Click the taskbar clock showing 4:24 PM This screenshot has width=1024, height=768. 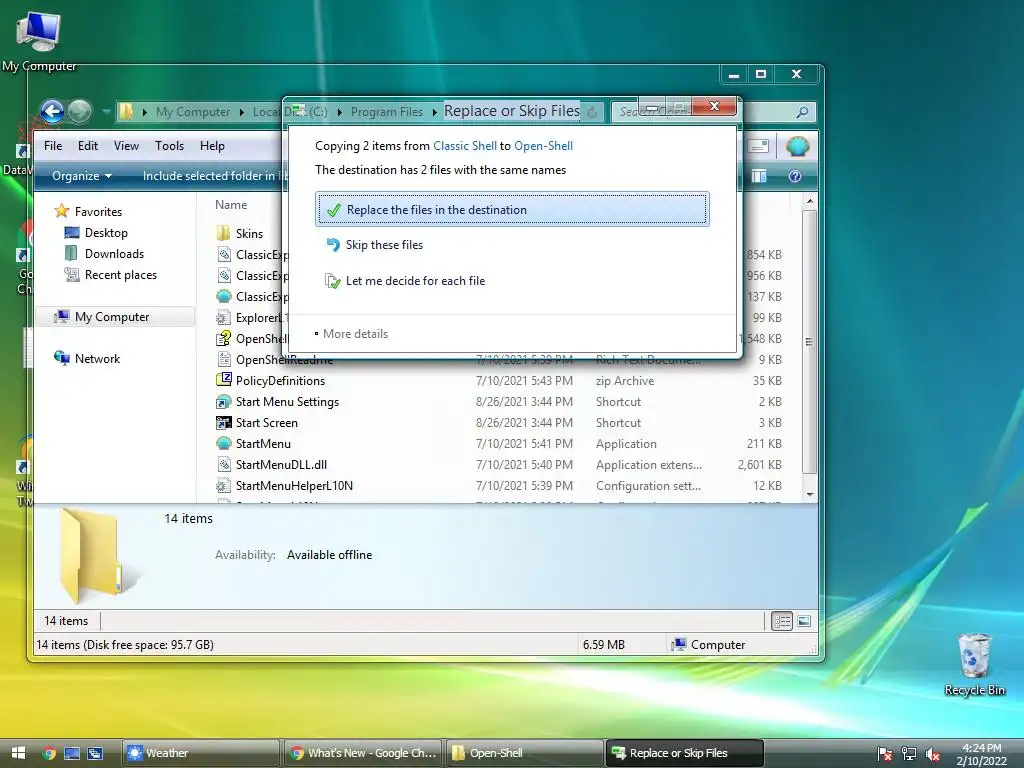982,754
